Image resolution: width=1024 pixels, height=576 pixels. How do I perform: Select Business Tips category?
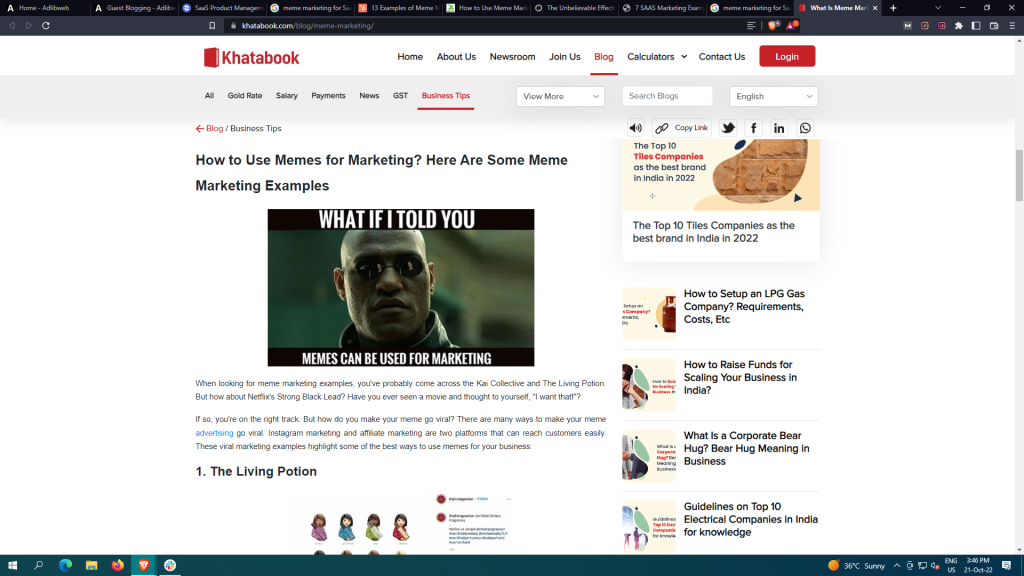(x=445, y=95)
